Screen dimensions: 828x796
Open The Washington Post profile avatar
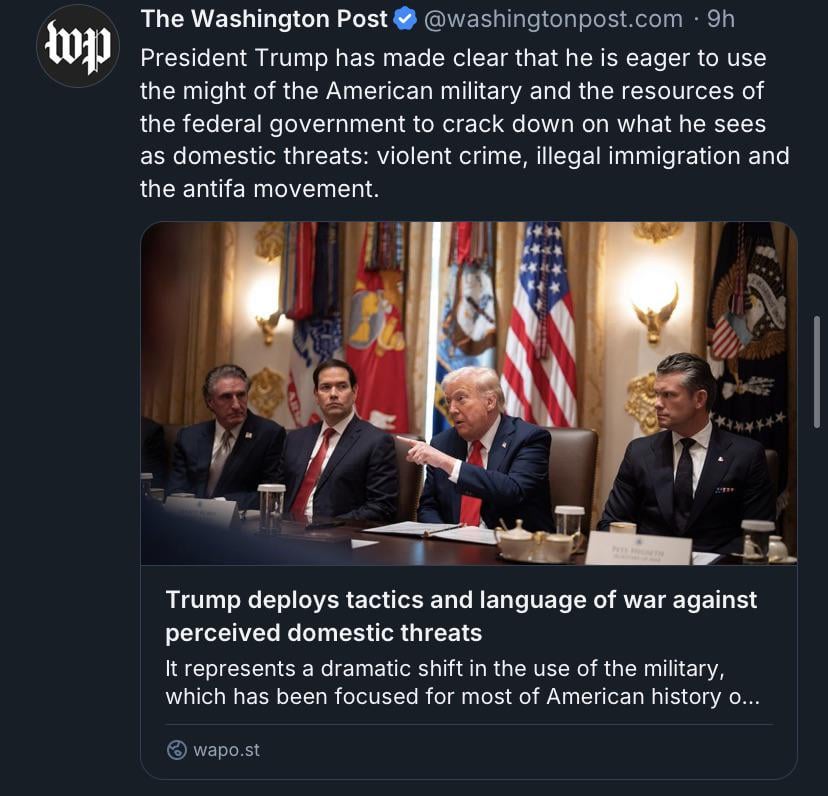tap(78, 46)
